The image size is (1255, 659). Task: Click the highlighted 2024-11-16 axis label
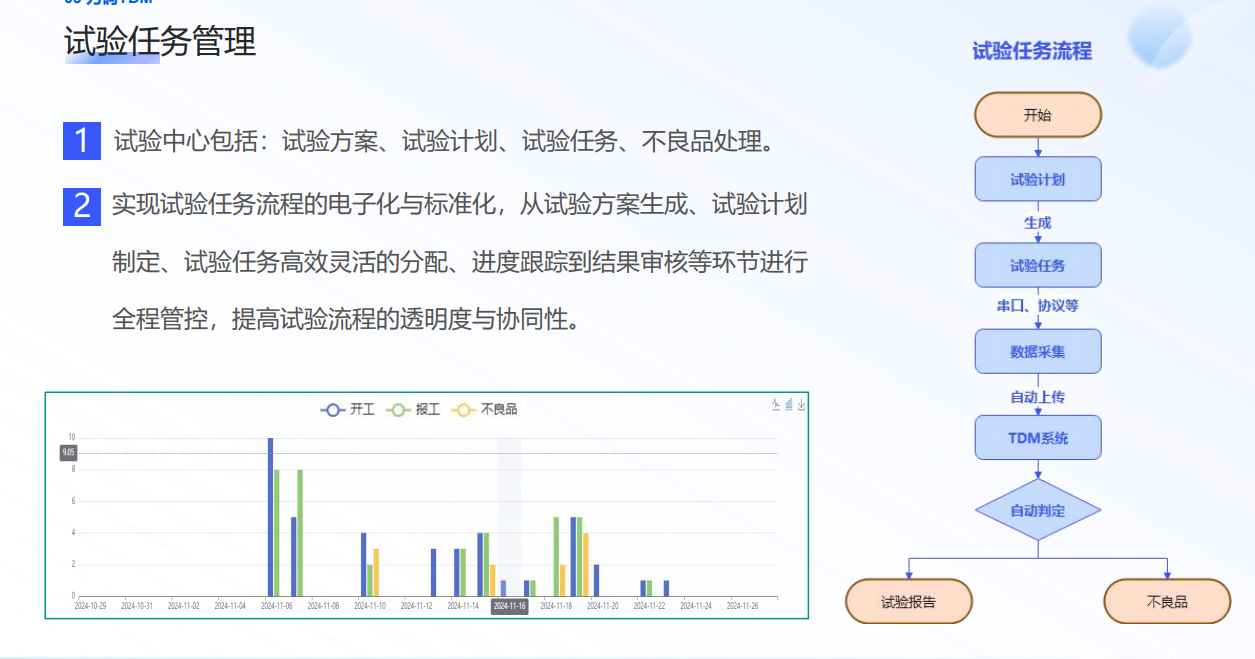tap(509, 606)
